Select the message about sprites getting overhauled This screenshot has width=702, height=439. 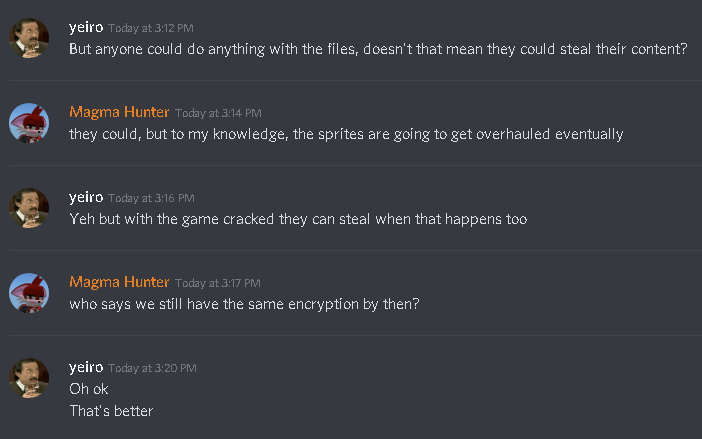point(346,134)
